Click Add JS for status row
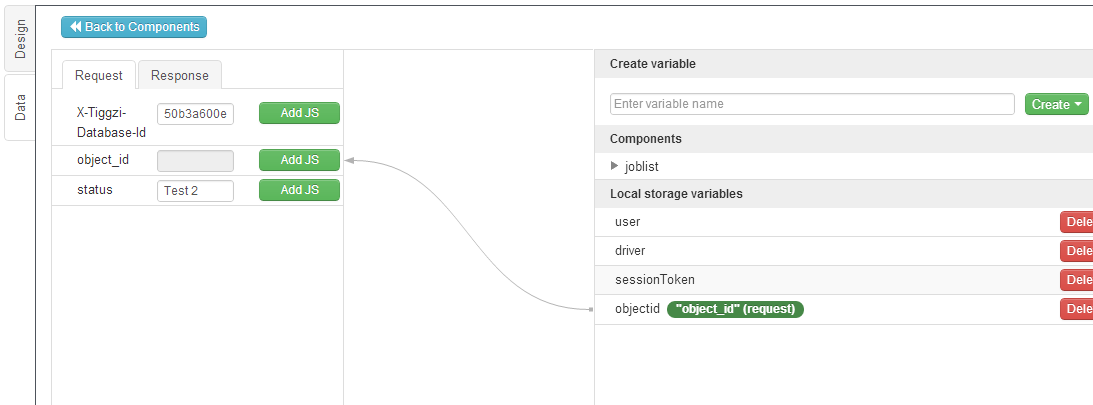1093x405 pixels. [299, 190]
